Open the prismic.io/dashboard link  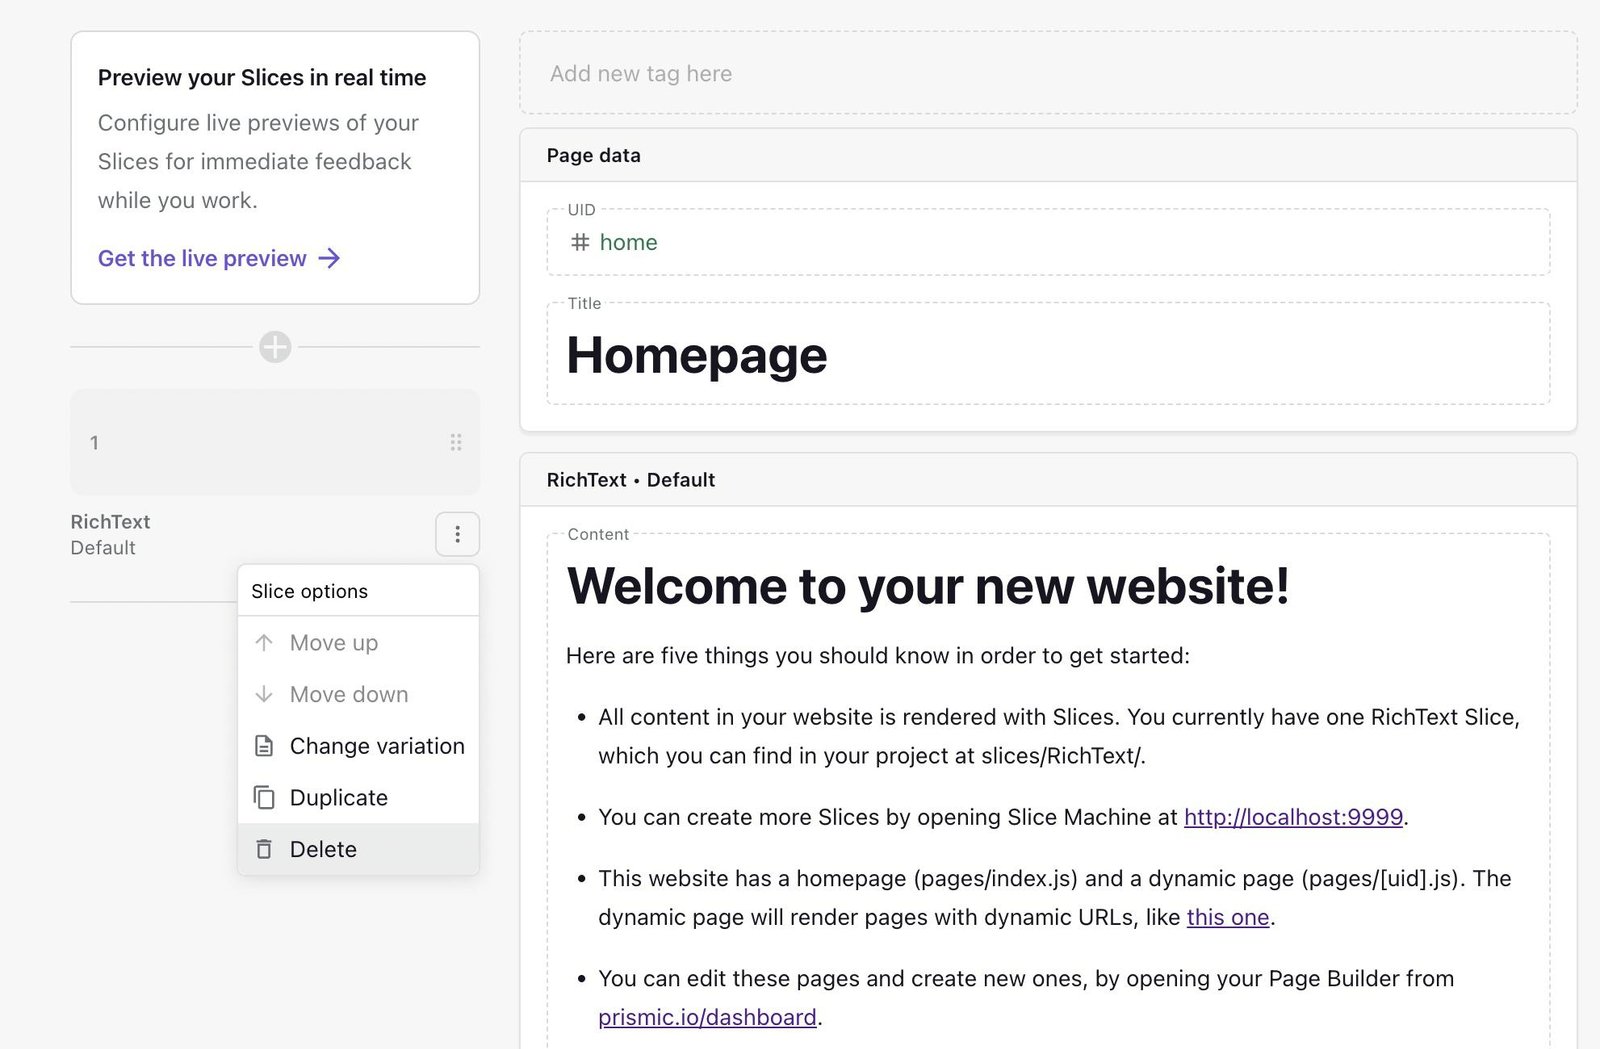707,1017
